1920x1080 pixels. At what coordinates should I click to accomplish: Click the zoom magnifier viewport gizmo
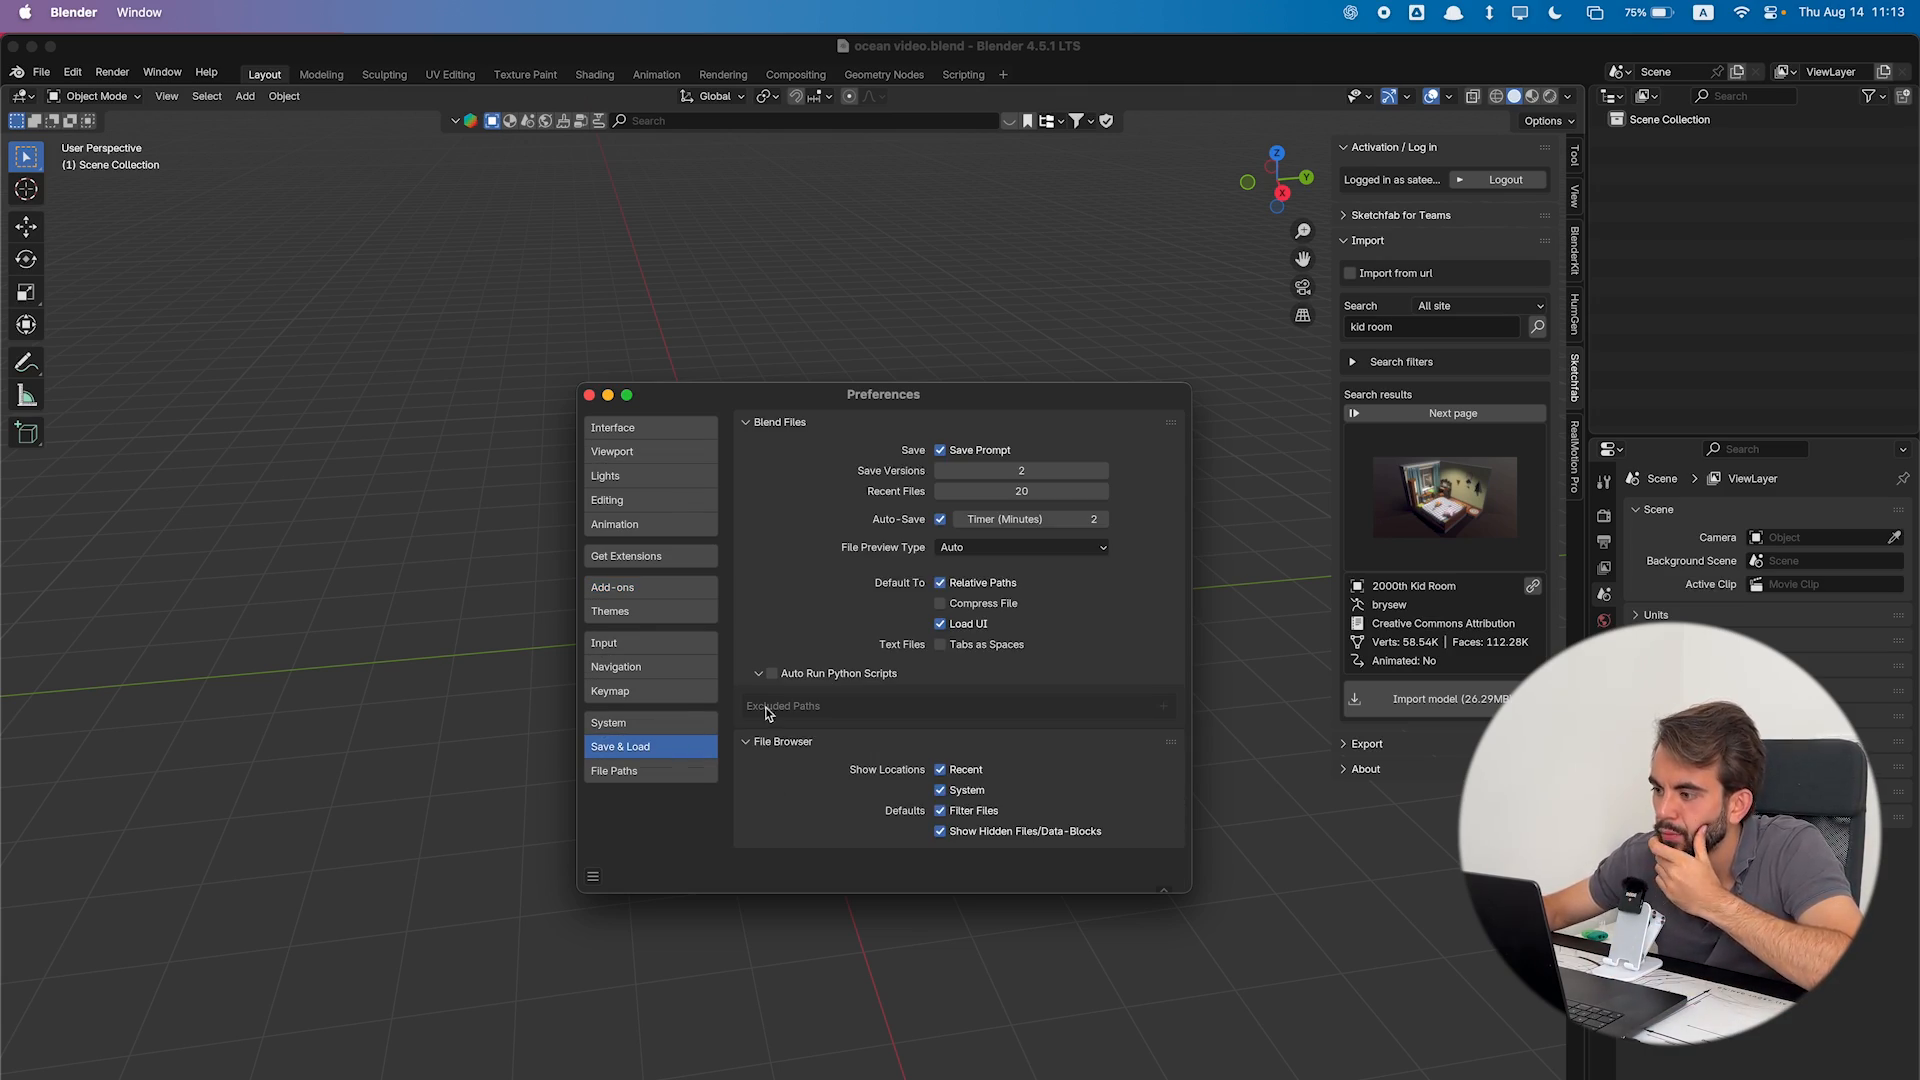1302,231
